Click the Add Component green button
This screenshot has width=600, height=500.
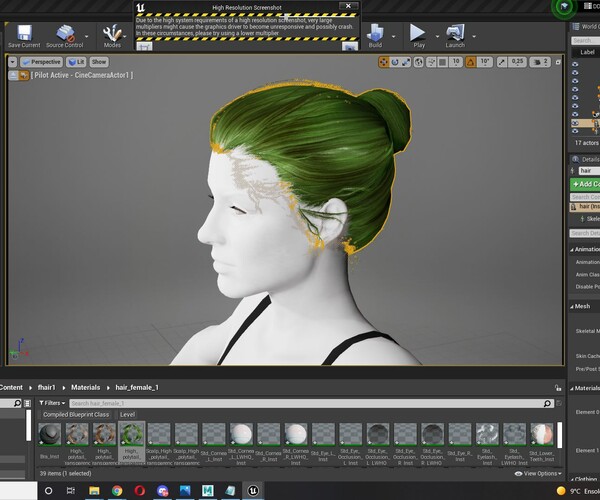585,184
